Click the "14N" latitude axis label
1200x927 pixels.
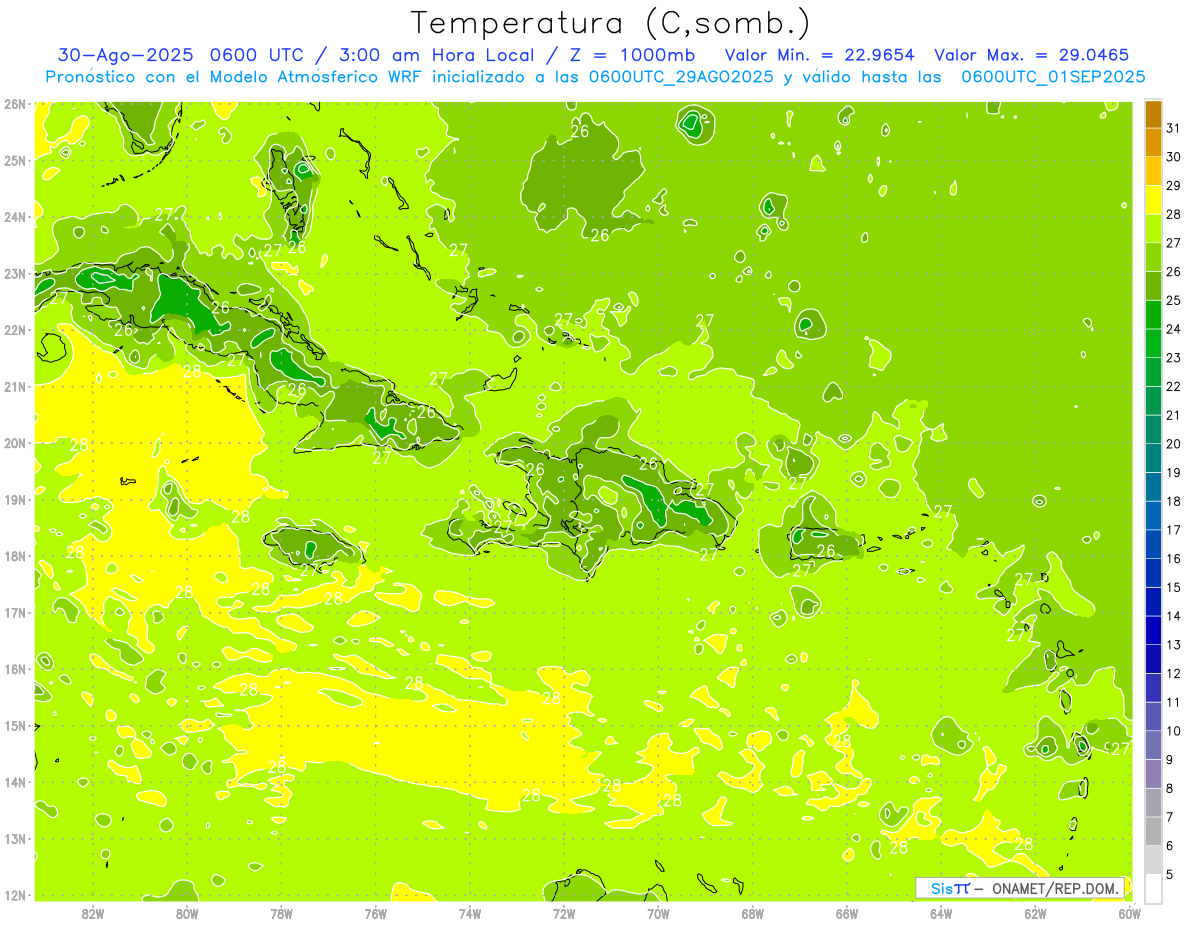click(15, 782)
